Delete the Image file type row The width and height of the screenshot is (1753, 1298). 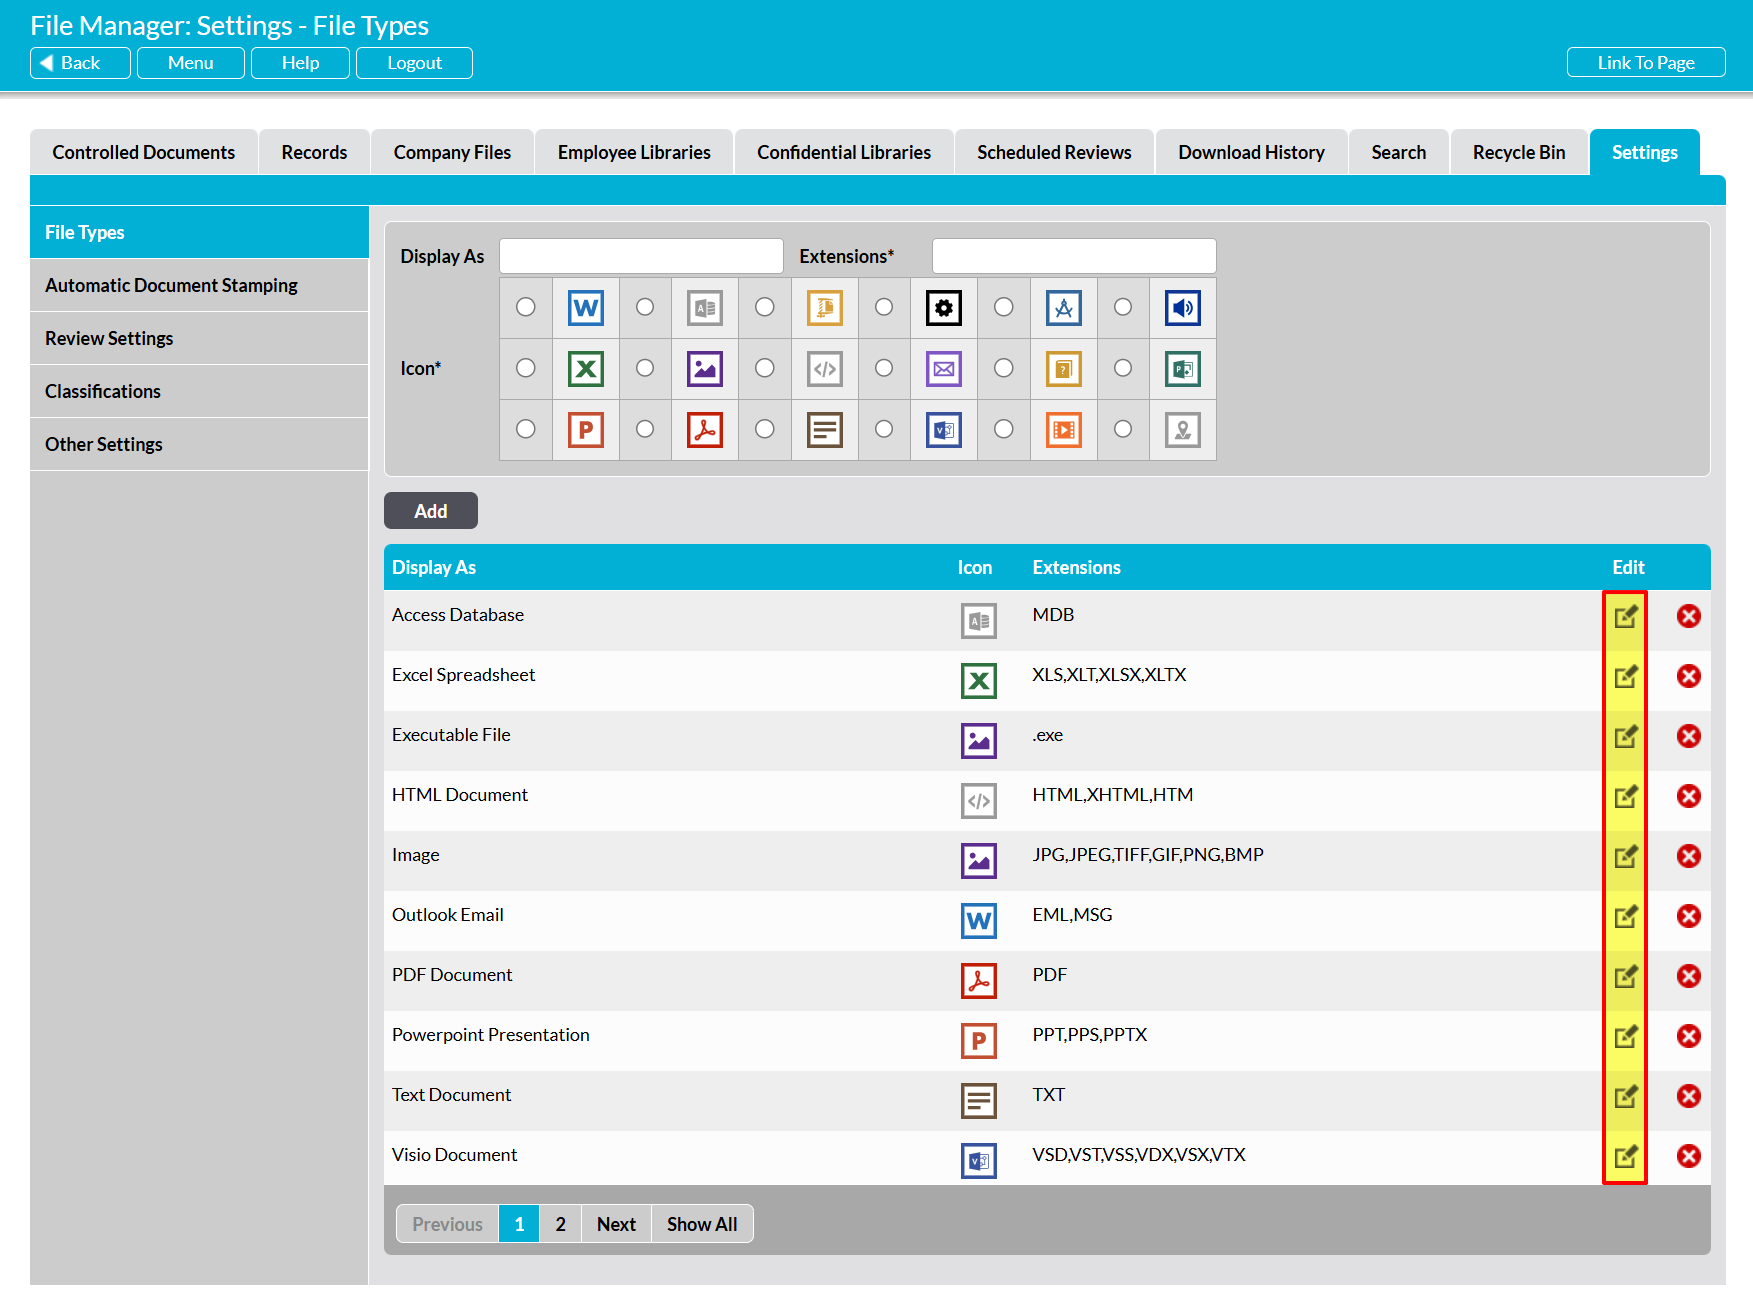(1688, 856)
